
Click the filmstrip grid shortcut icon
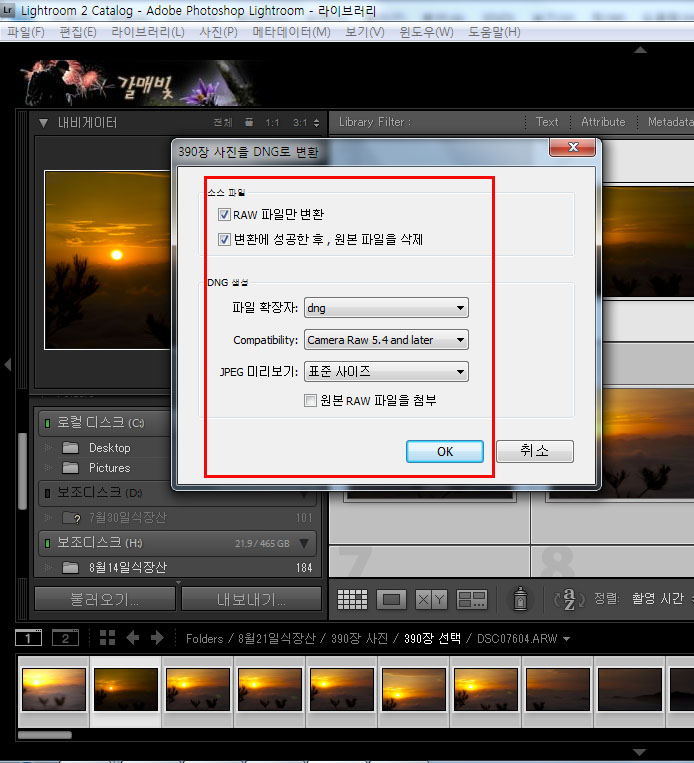107,638
